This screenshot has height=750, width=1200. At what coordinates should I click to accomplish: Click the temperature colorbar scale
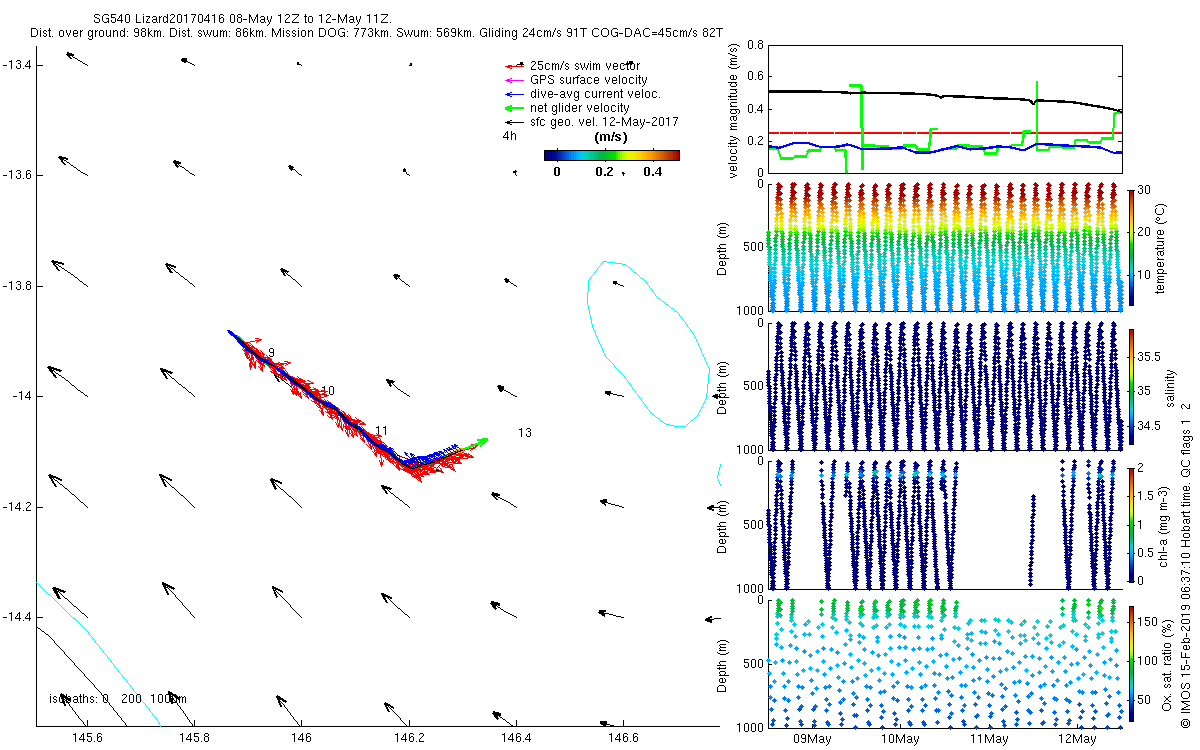(1131, 244)
